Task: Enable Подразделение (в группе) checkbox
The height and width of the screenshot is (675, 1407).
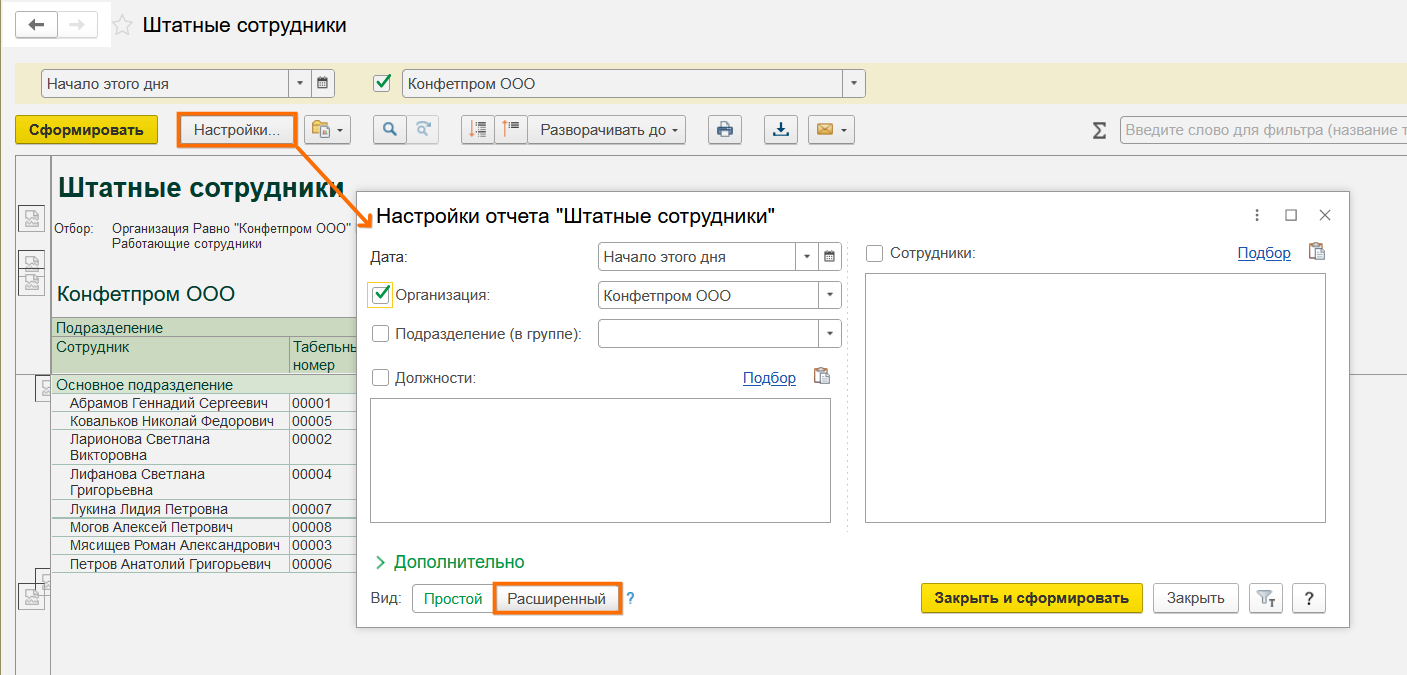Action: click(380, 334)
